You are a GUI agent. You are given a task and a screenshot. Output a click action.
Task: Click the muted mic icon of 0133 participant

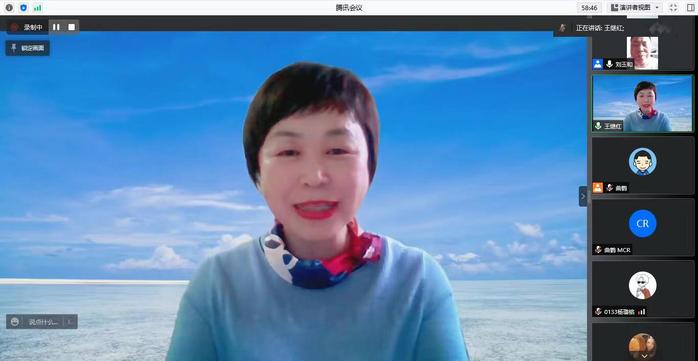tap(598, 312)
